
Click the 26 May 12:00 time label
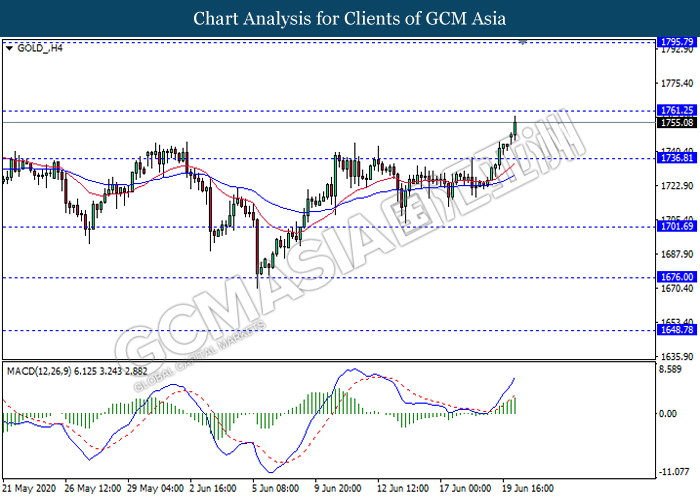pos(92,488)
